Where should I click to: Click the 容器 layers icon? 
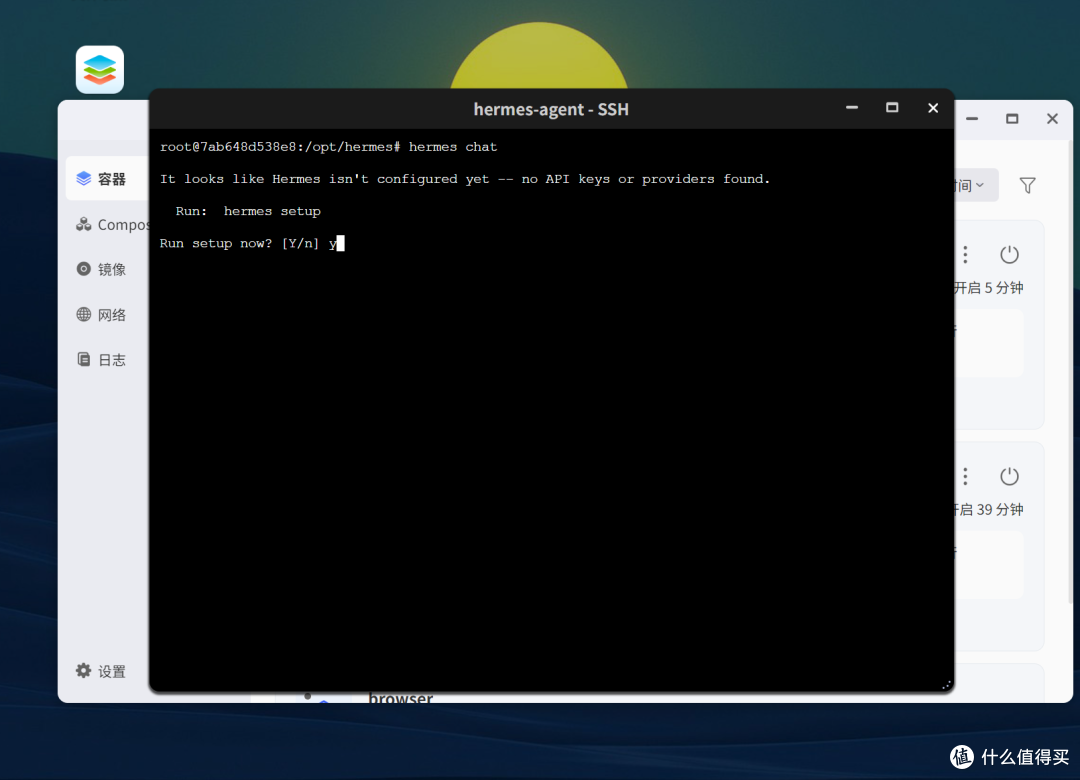pos(84,178)
